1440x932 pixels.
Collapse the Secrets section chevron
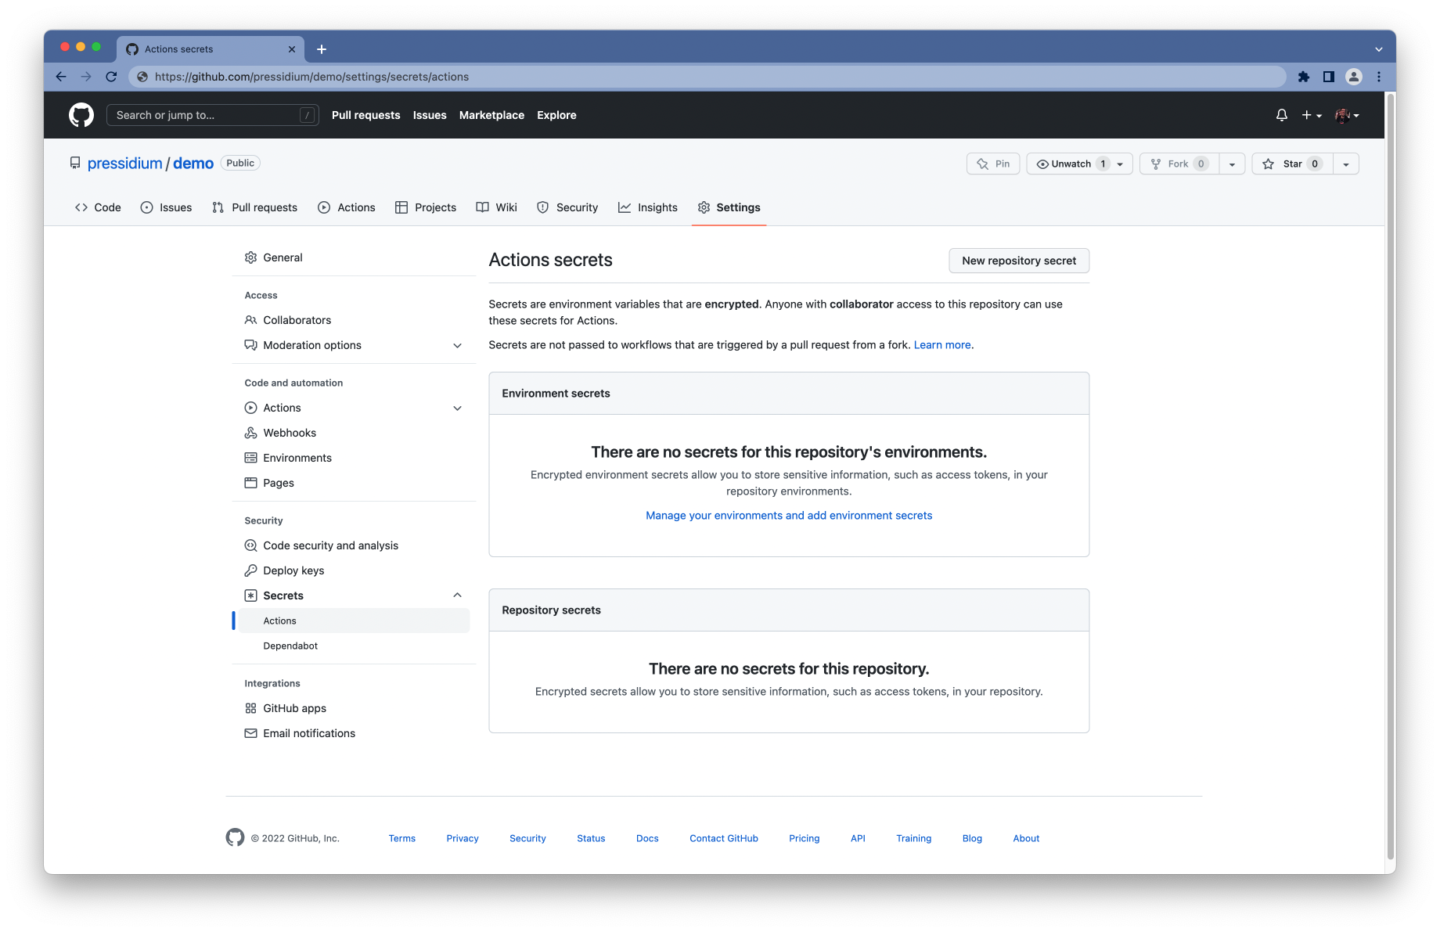[457, 596]
